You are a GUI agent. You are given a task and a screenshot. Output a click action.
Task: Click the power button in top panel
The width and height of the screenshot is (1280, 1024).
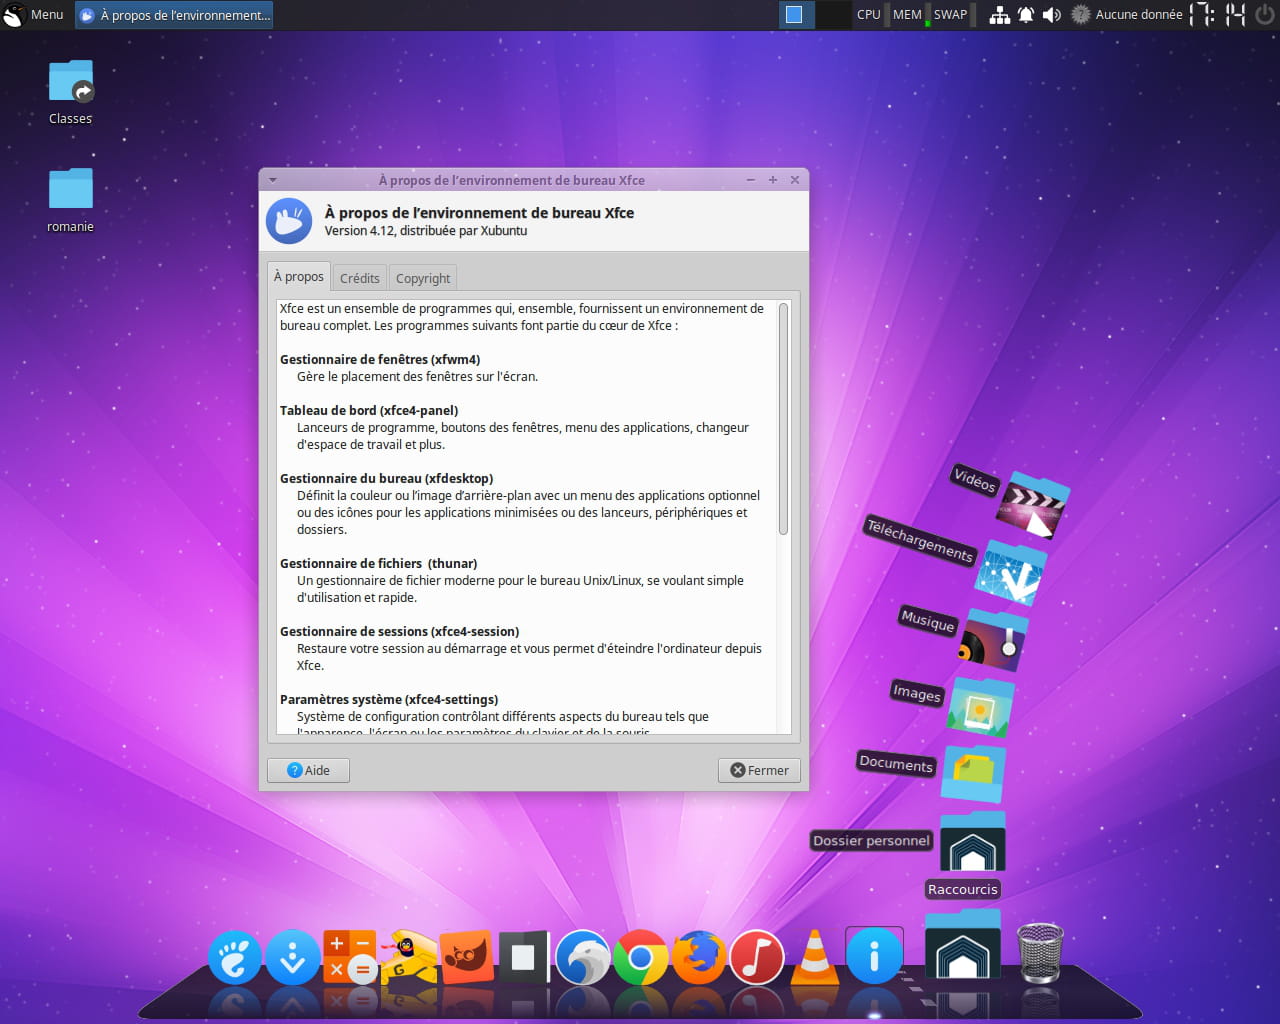[1265, 15]
